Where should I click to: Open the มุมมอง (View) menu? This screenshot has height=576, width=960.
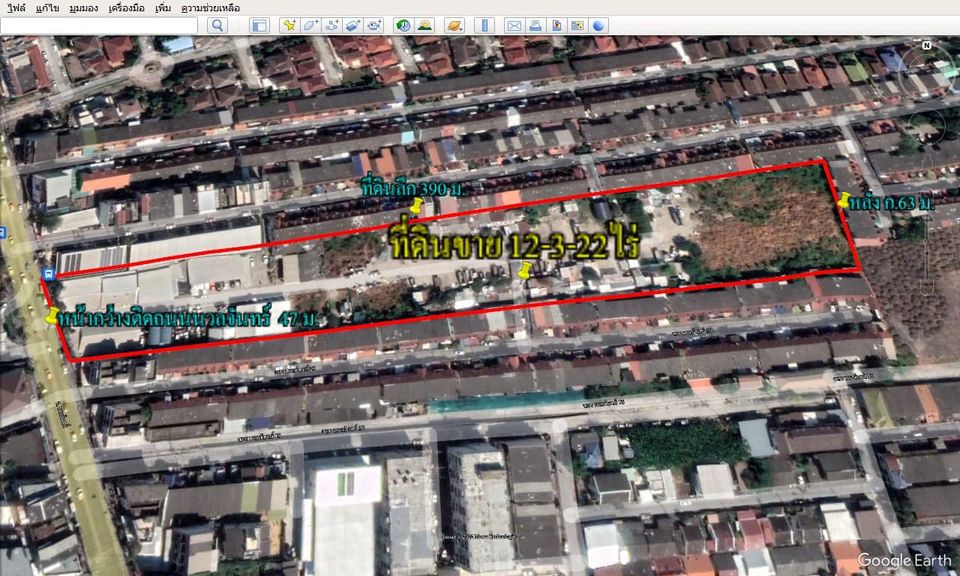pyautogui.click(x=84, y=8)
